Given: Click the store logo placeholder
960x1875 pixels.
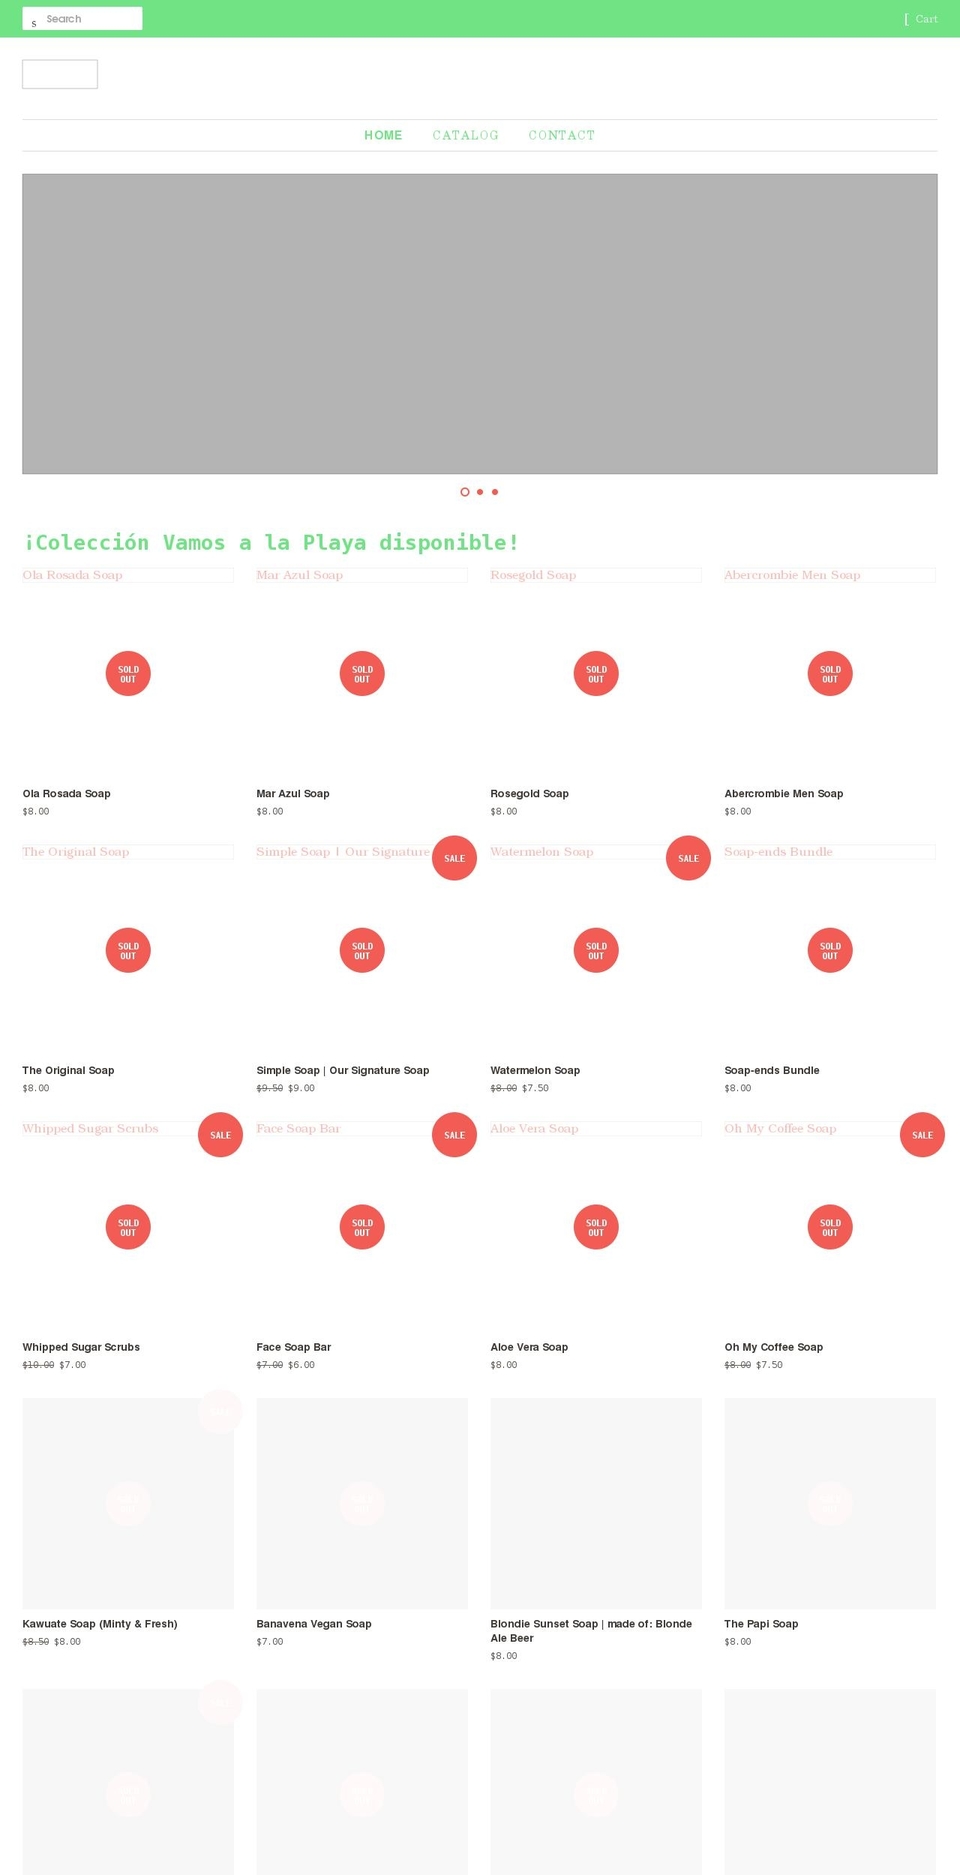Looking at the screenshot, I should pyautogui.click(x=60, y=74).
